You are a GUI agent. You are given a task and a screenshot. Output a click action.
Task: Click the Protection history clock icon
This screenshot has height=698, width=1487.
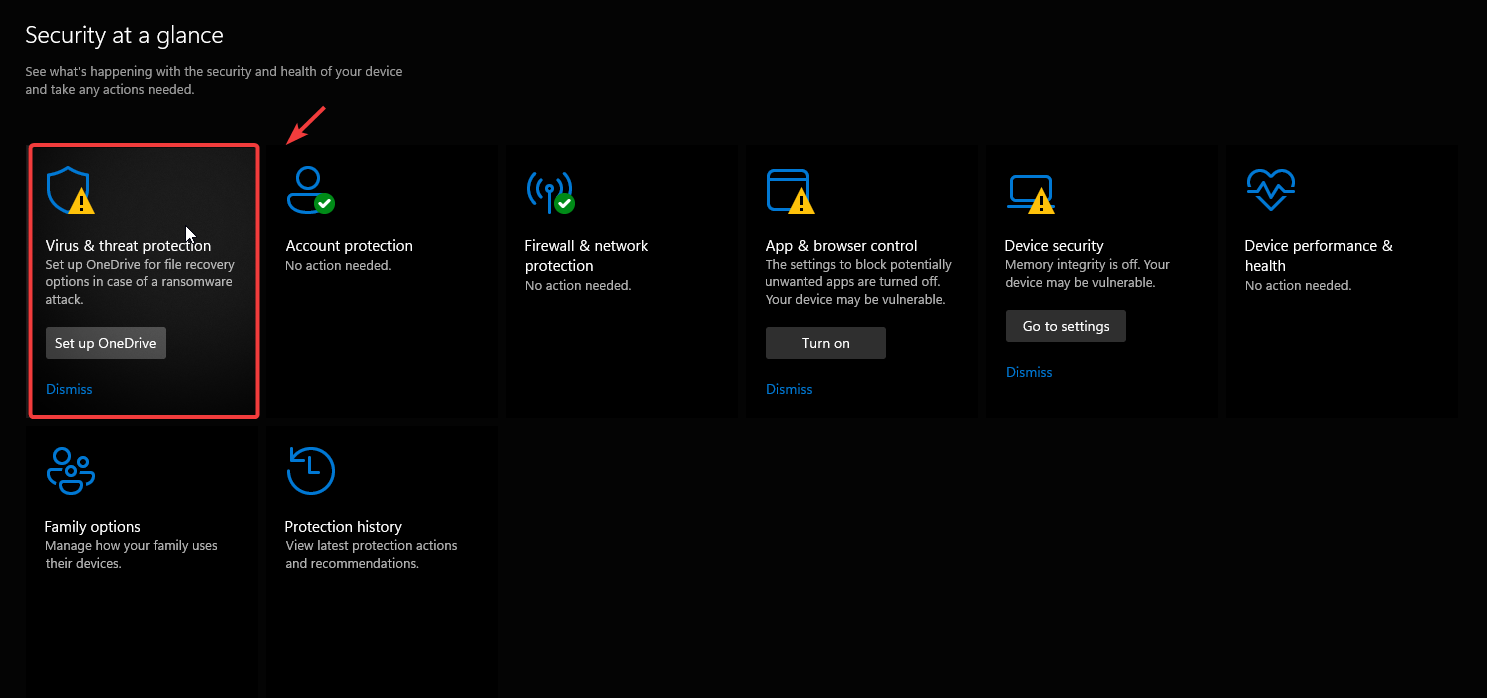[310, 471]
